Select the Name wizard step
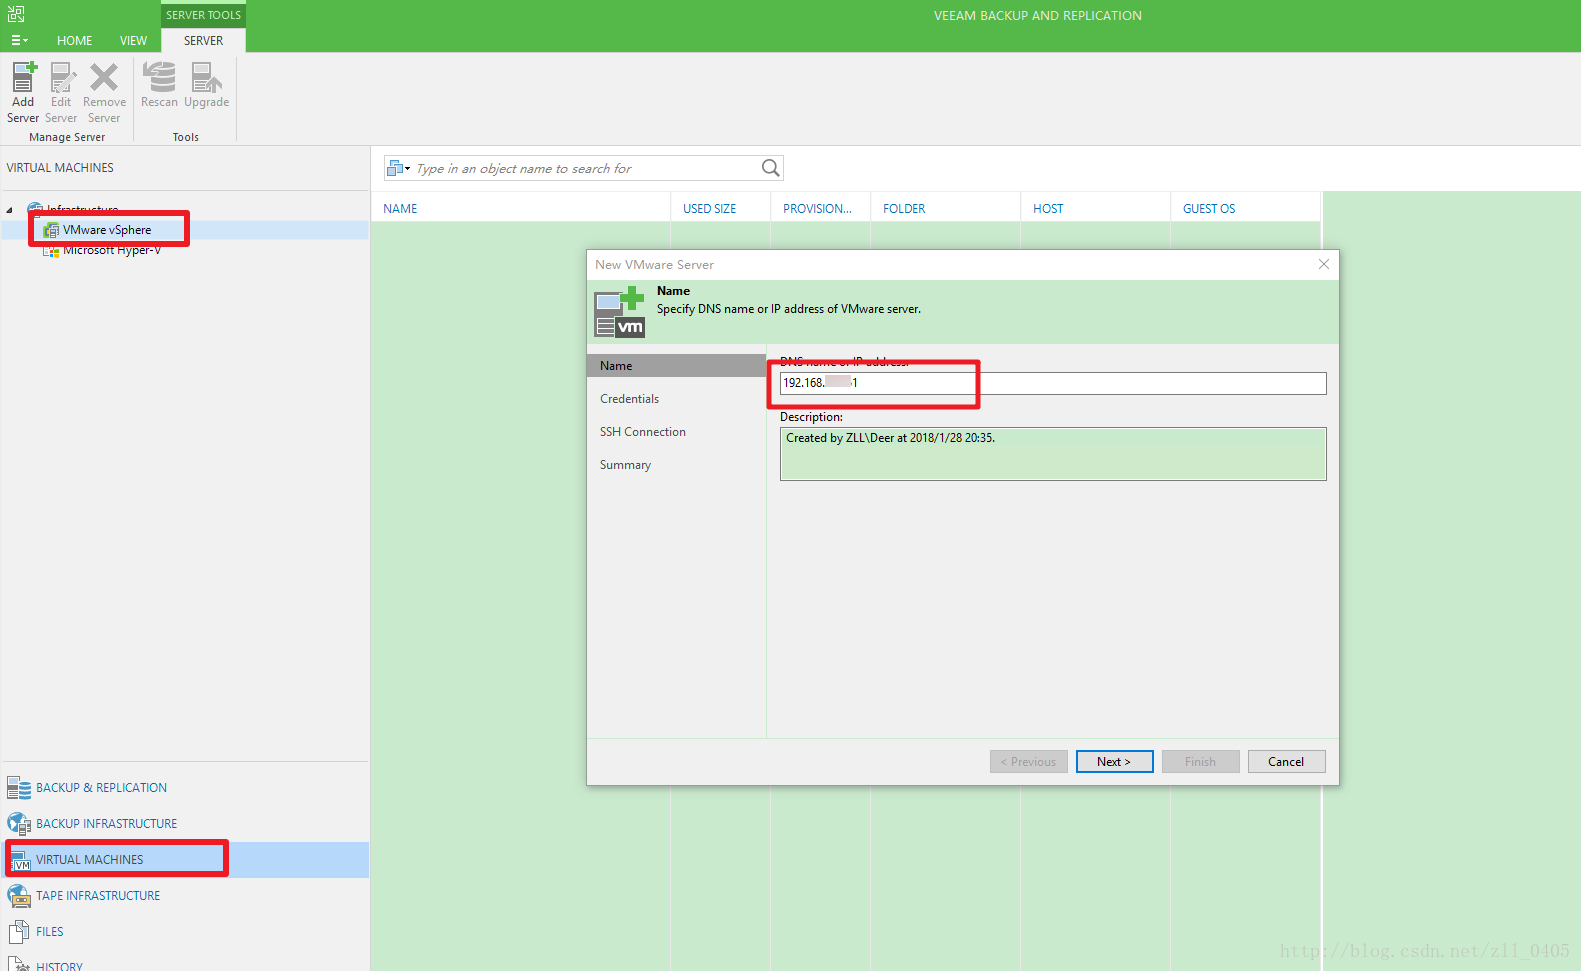 pos(676,365)
